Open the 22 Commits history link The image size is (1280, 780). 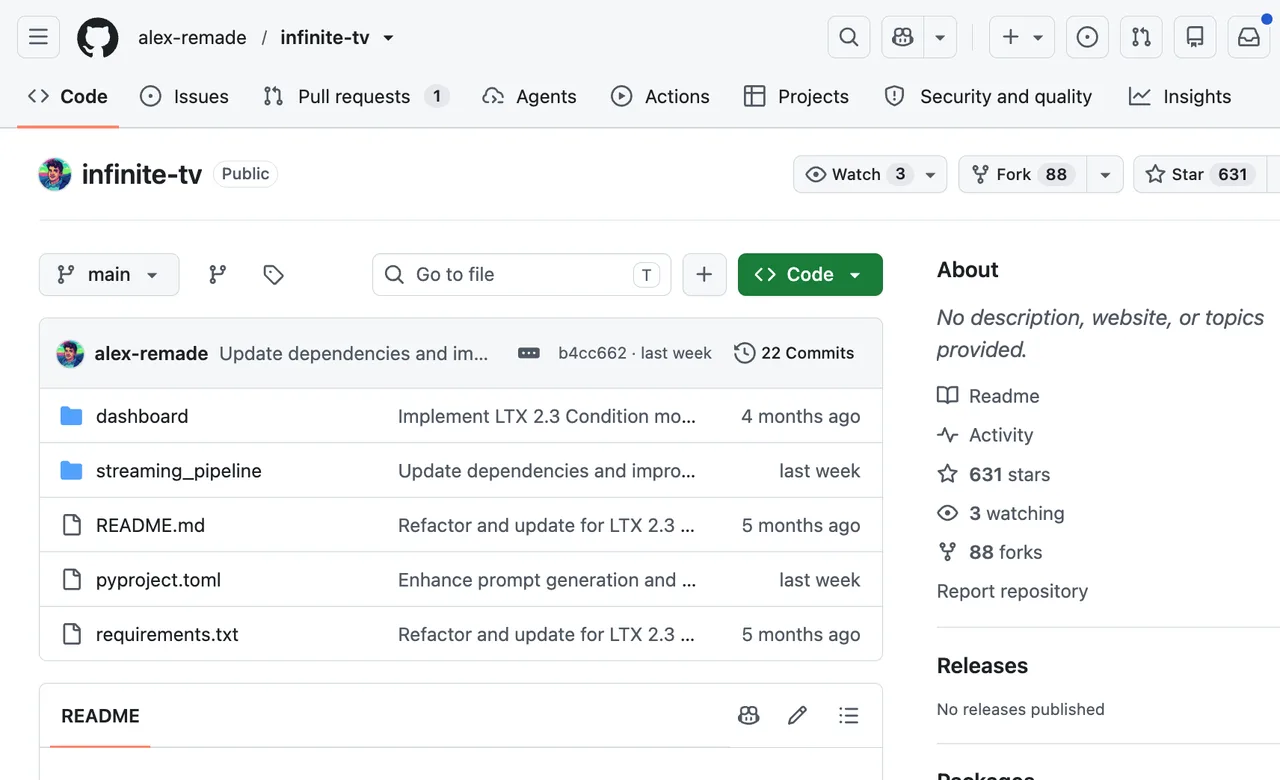coord(794,353)
